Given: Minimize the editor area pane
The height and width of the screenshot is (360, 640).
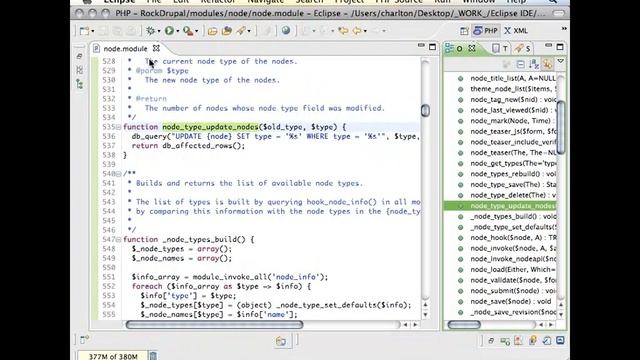Looking at the screenshot, I should 421,46.
